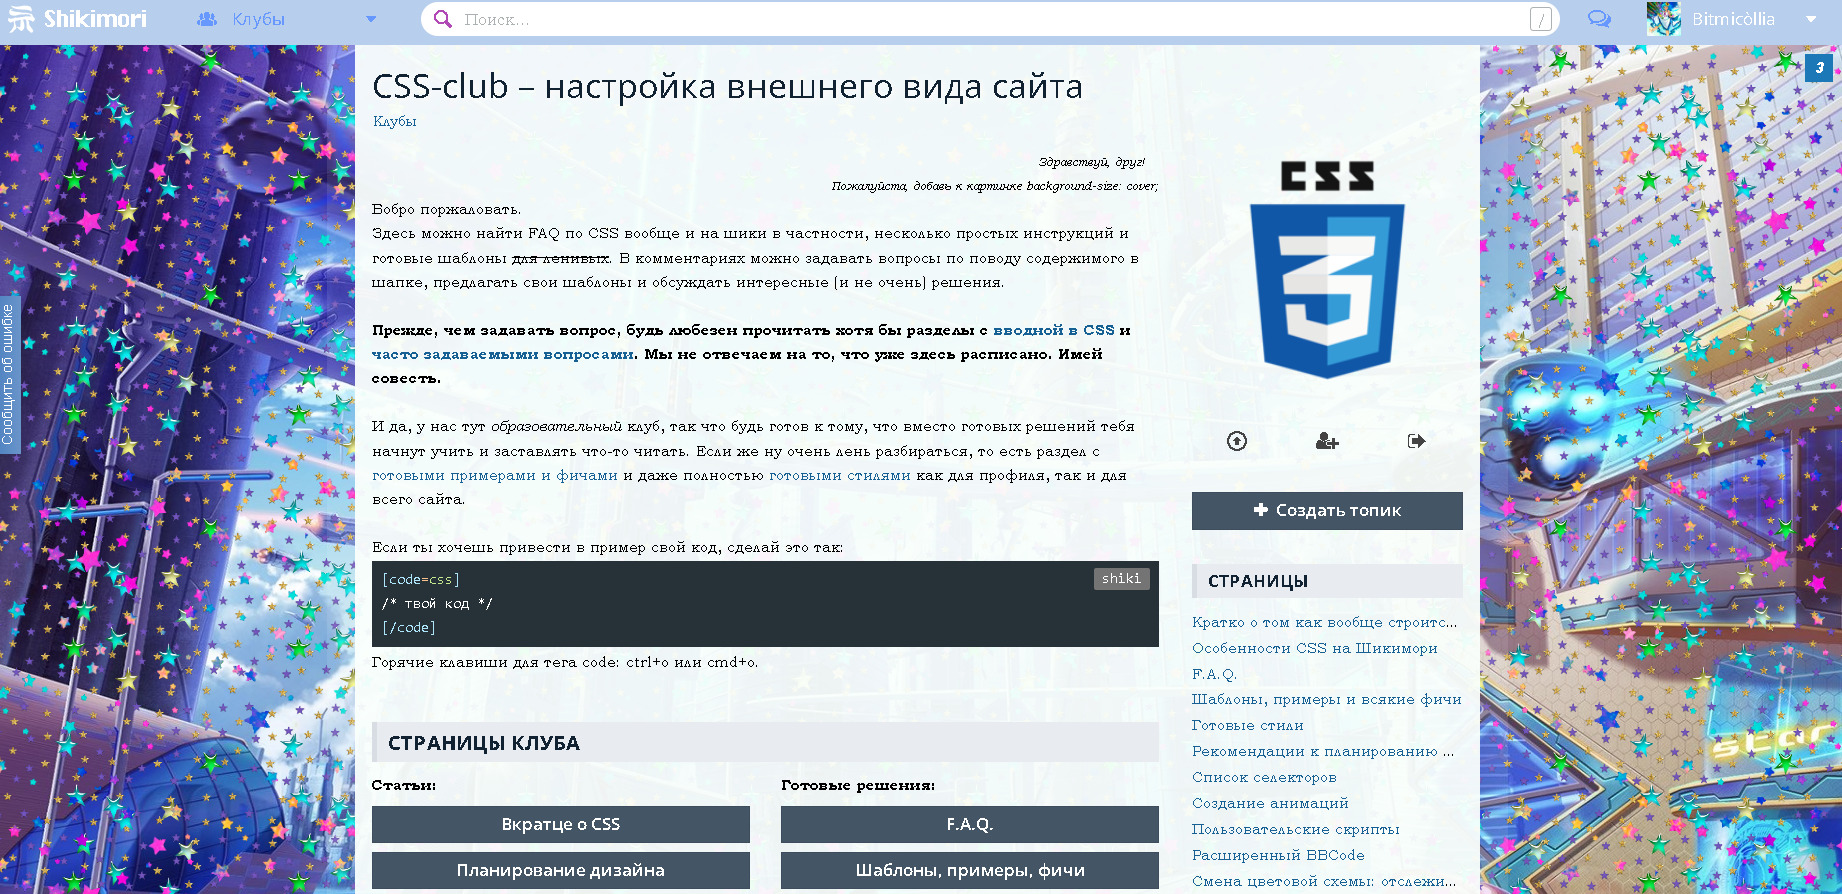Select Готовые стили in the pages list
Viewport: 1842px width, 894px height.
point(1247,725)
